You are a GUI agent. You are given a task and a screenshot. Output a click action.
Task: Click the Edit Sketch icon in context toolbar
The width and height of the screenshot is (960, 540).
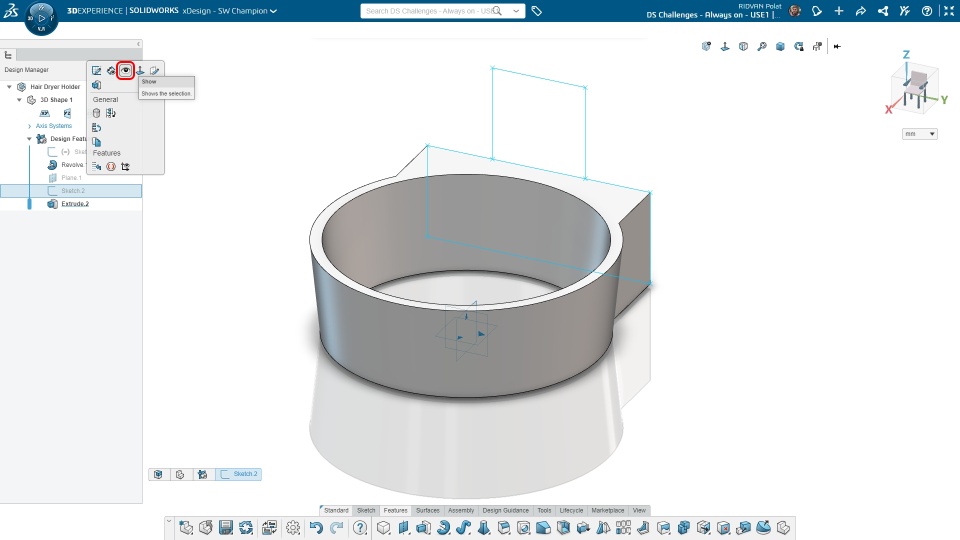coord(97,70)
